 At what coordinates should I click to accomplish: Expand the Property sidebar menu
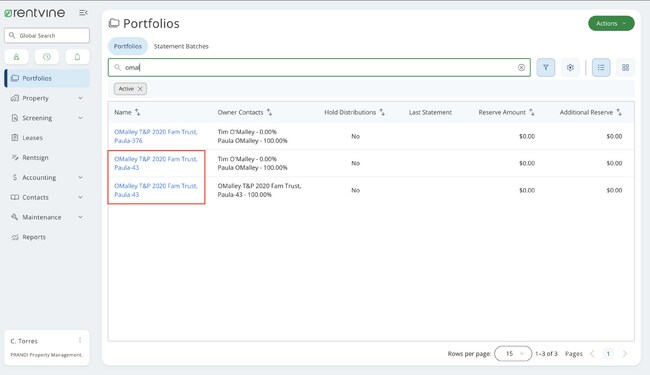(x=47, y=98)
